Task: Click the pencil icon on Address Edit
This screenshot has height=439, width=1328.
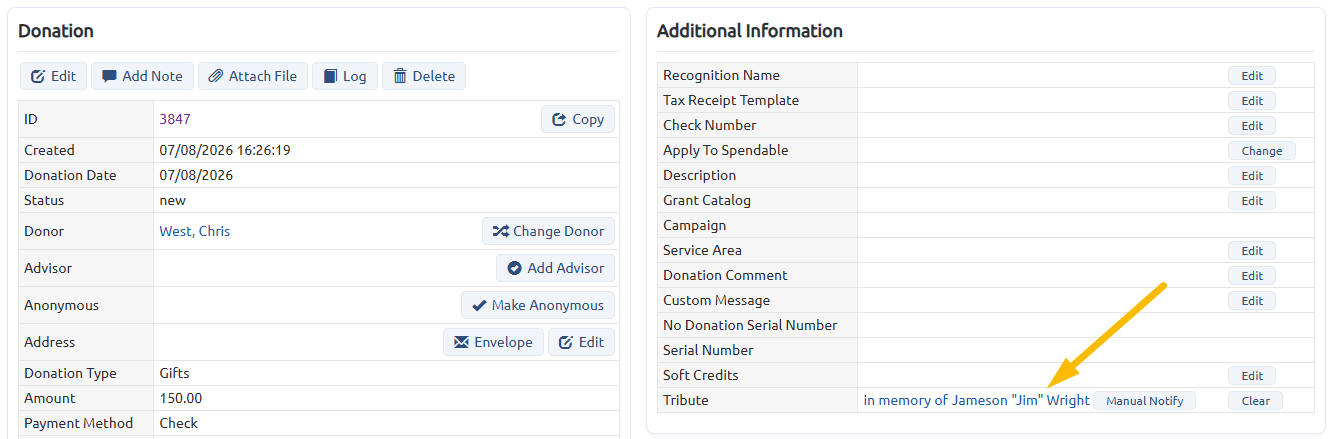Action: click(x=566, y=342)
